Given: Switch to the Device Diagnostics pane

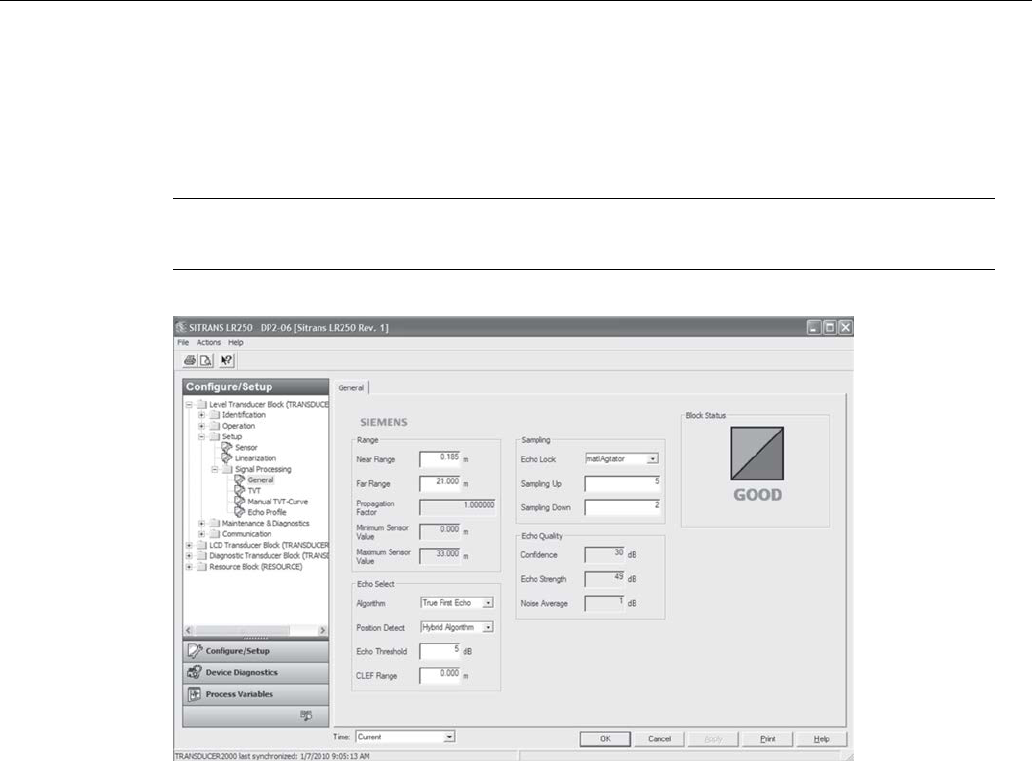Looking at the screenshot, I should pos(255,672).
